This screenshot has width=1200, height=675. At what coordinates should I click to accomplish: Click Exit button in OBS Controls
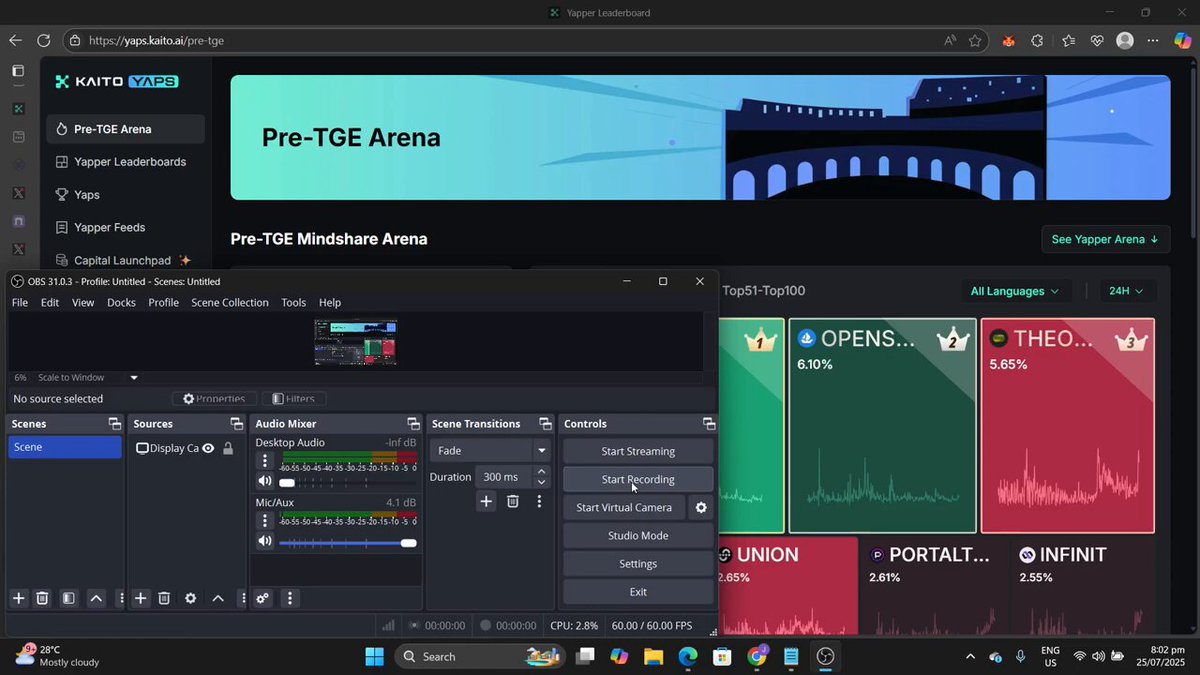(x=638, y=591)
